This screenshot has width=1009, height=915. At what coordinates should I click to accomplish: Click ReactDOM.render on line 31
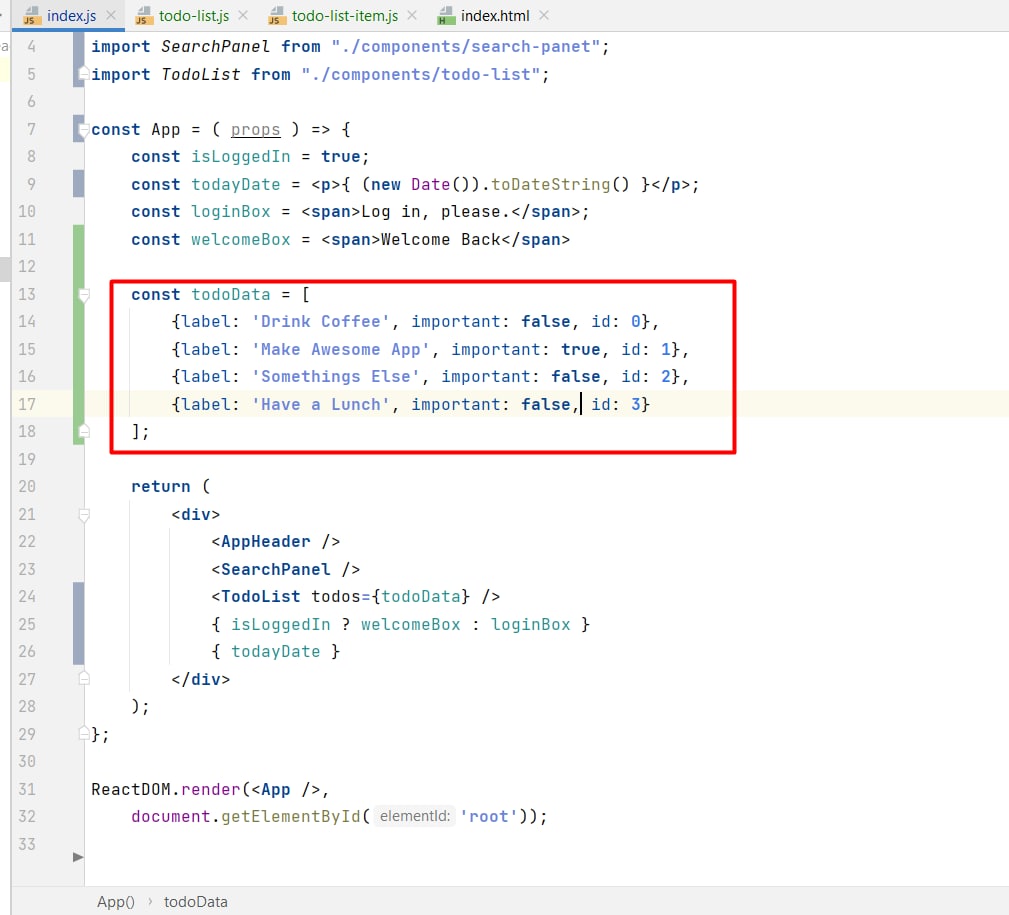click(x=166, y=790)
